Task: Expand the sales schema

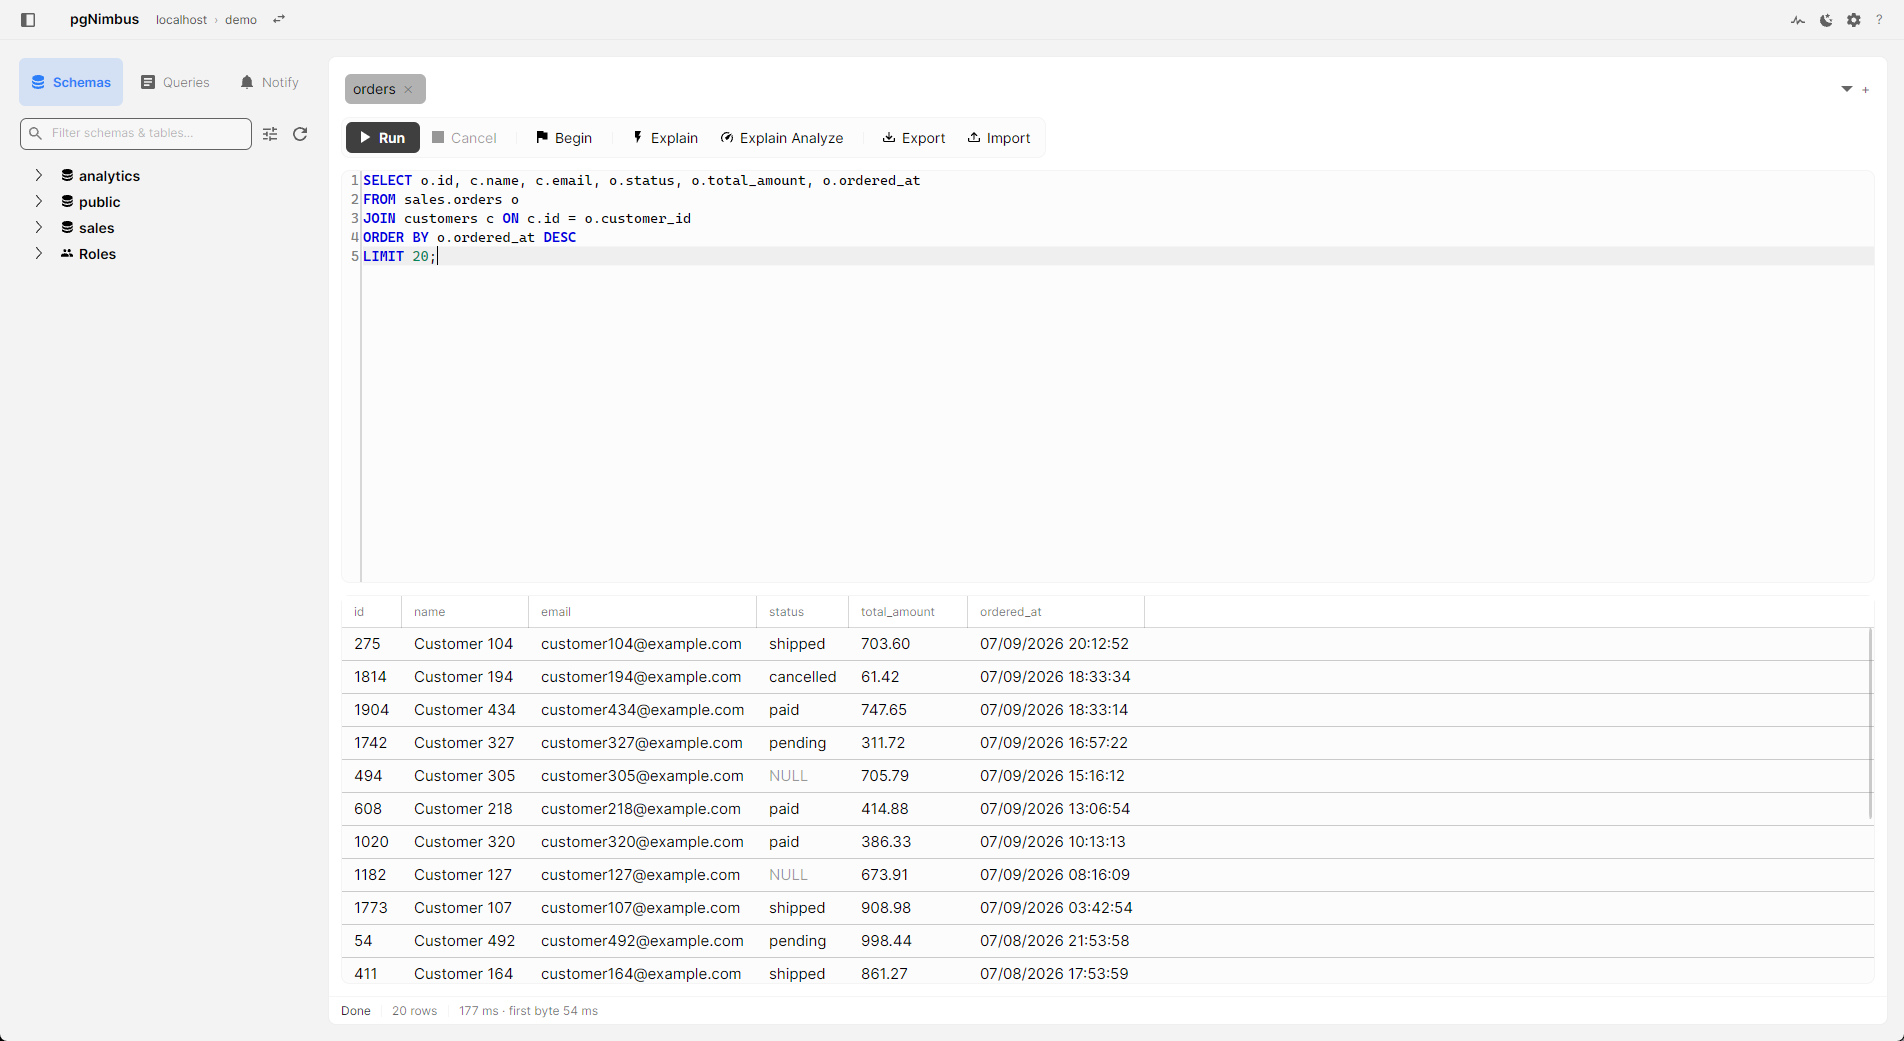Action: 39,227
